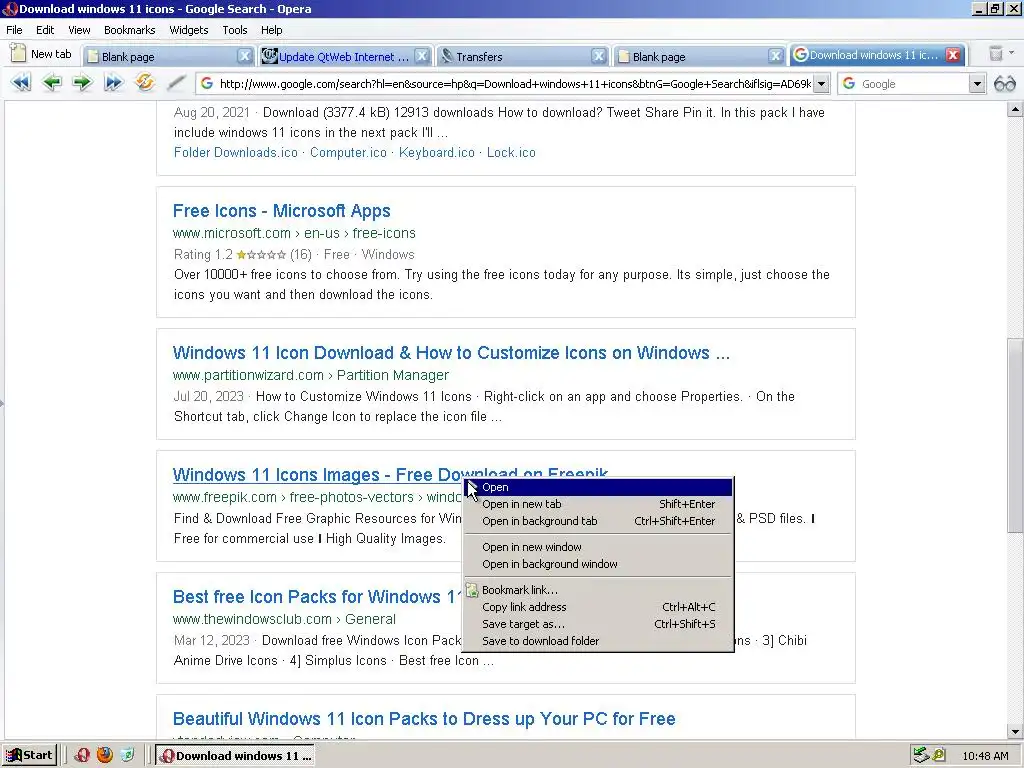Image resolution: width=1024 pixels, height=768 pixels.
Task: Choose Save target as...
Action: pos(598,624)
